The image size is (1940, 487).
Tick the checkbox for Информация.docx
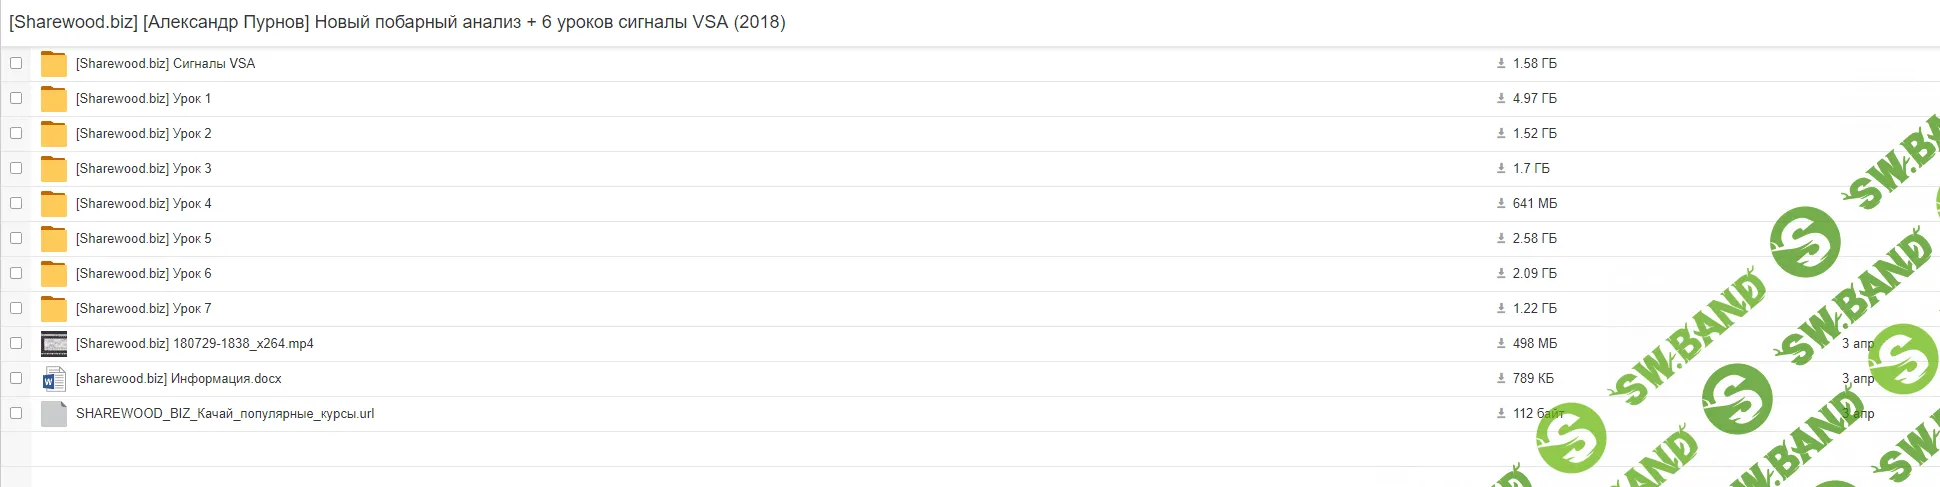pyautogui.click(x=16, y=378)
